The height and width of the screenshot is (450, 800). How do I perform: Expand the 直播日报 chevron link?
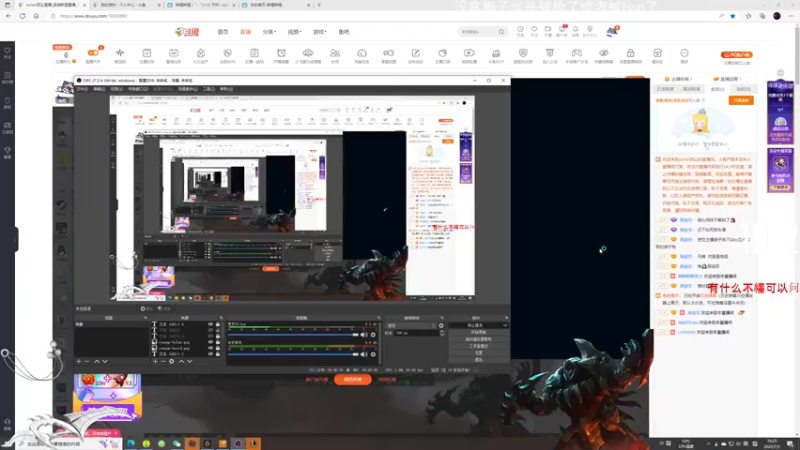click(727, 79)
